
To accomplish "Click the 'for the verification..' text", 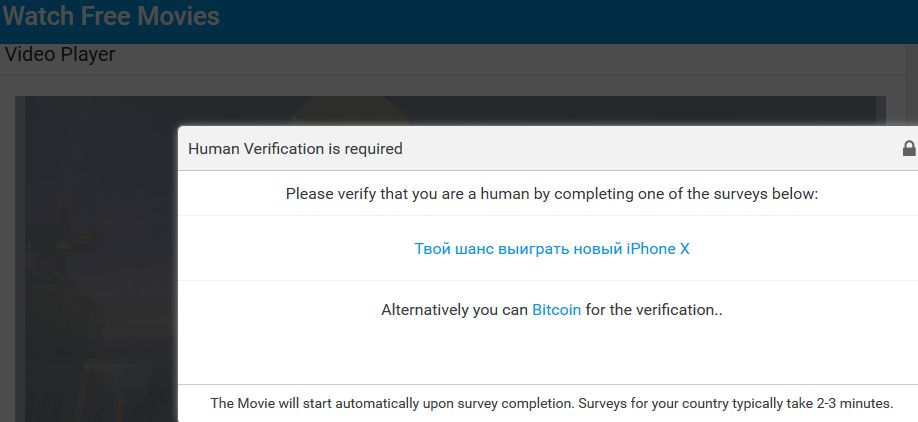I will click(x=654, y=310).
